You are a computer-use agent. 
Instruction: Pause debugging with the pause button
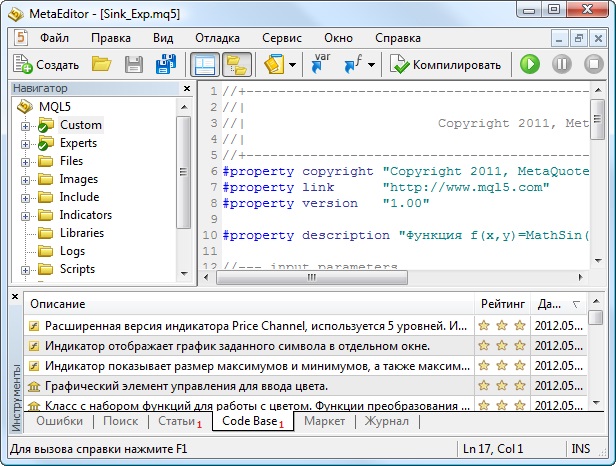562,64
